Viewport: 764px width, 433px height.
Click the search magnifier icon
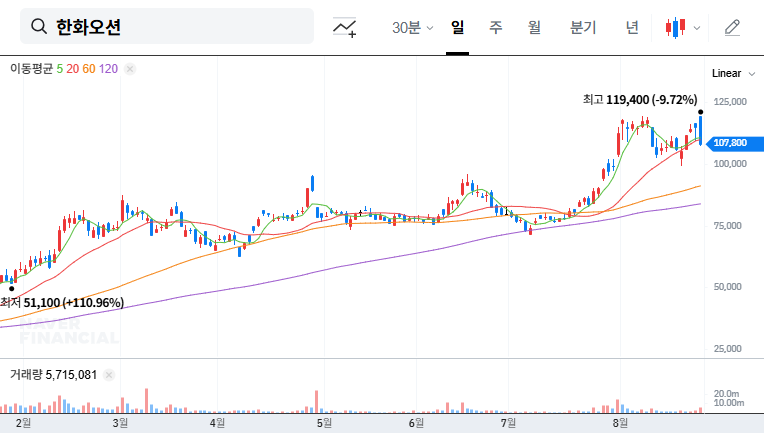pyautogui.click(x=38, y=26)
